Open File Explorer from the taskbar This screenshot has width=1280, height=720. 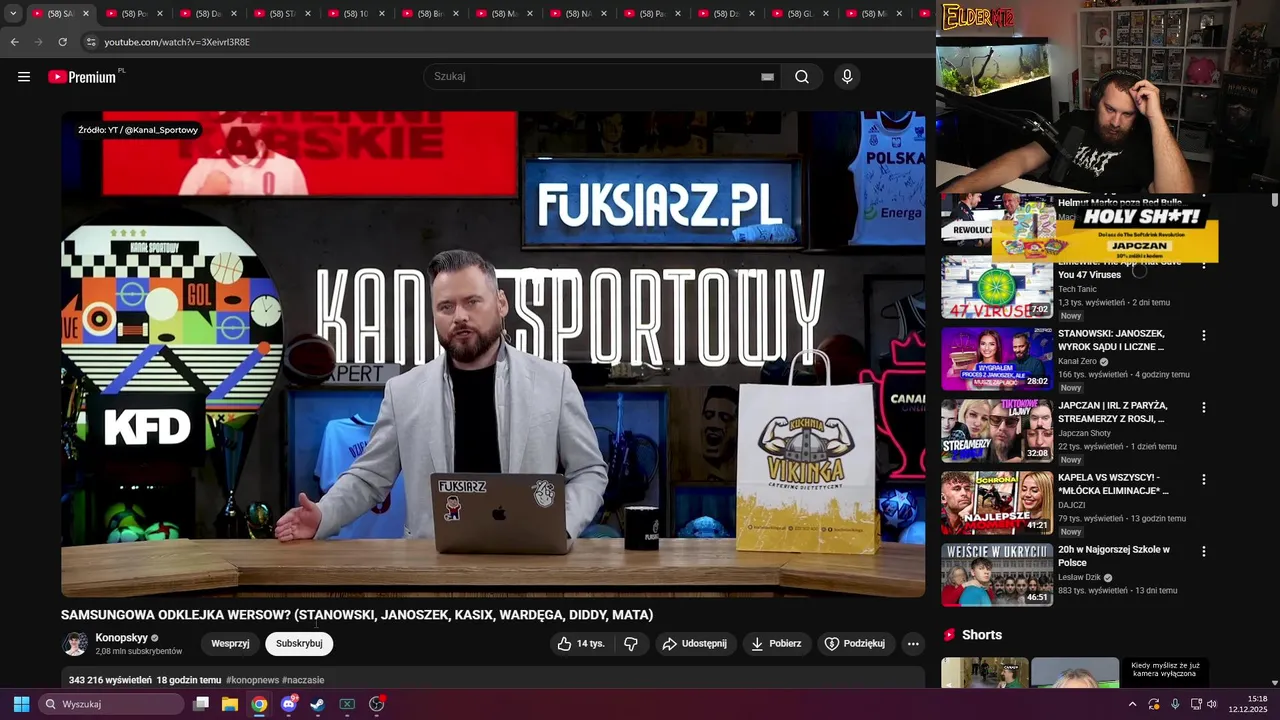[230, 704]
